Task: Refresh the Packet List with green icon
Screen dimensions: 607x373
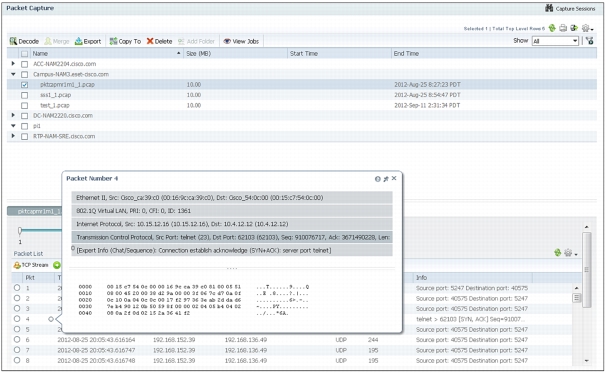Action: tap(557, 253)
